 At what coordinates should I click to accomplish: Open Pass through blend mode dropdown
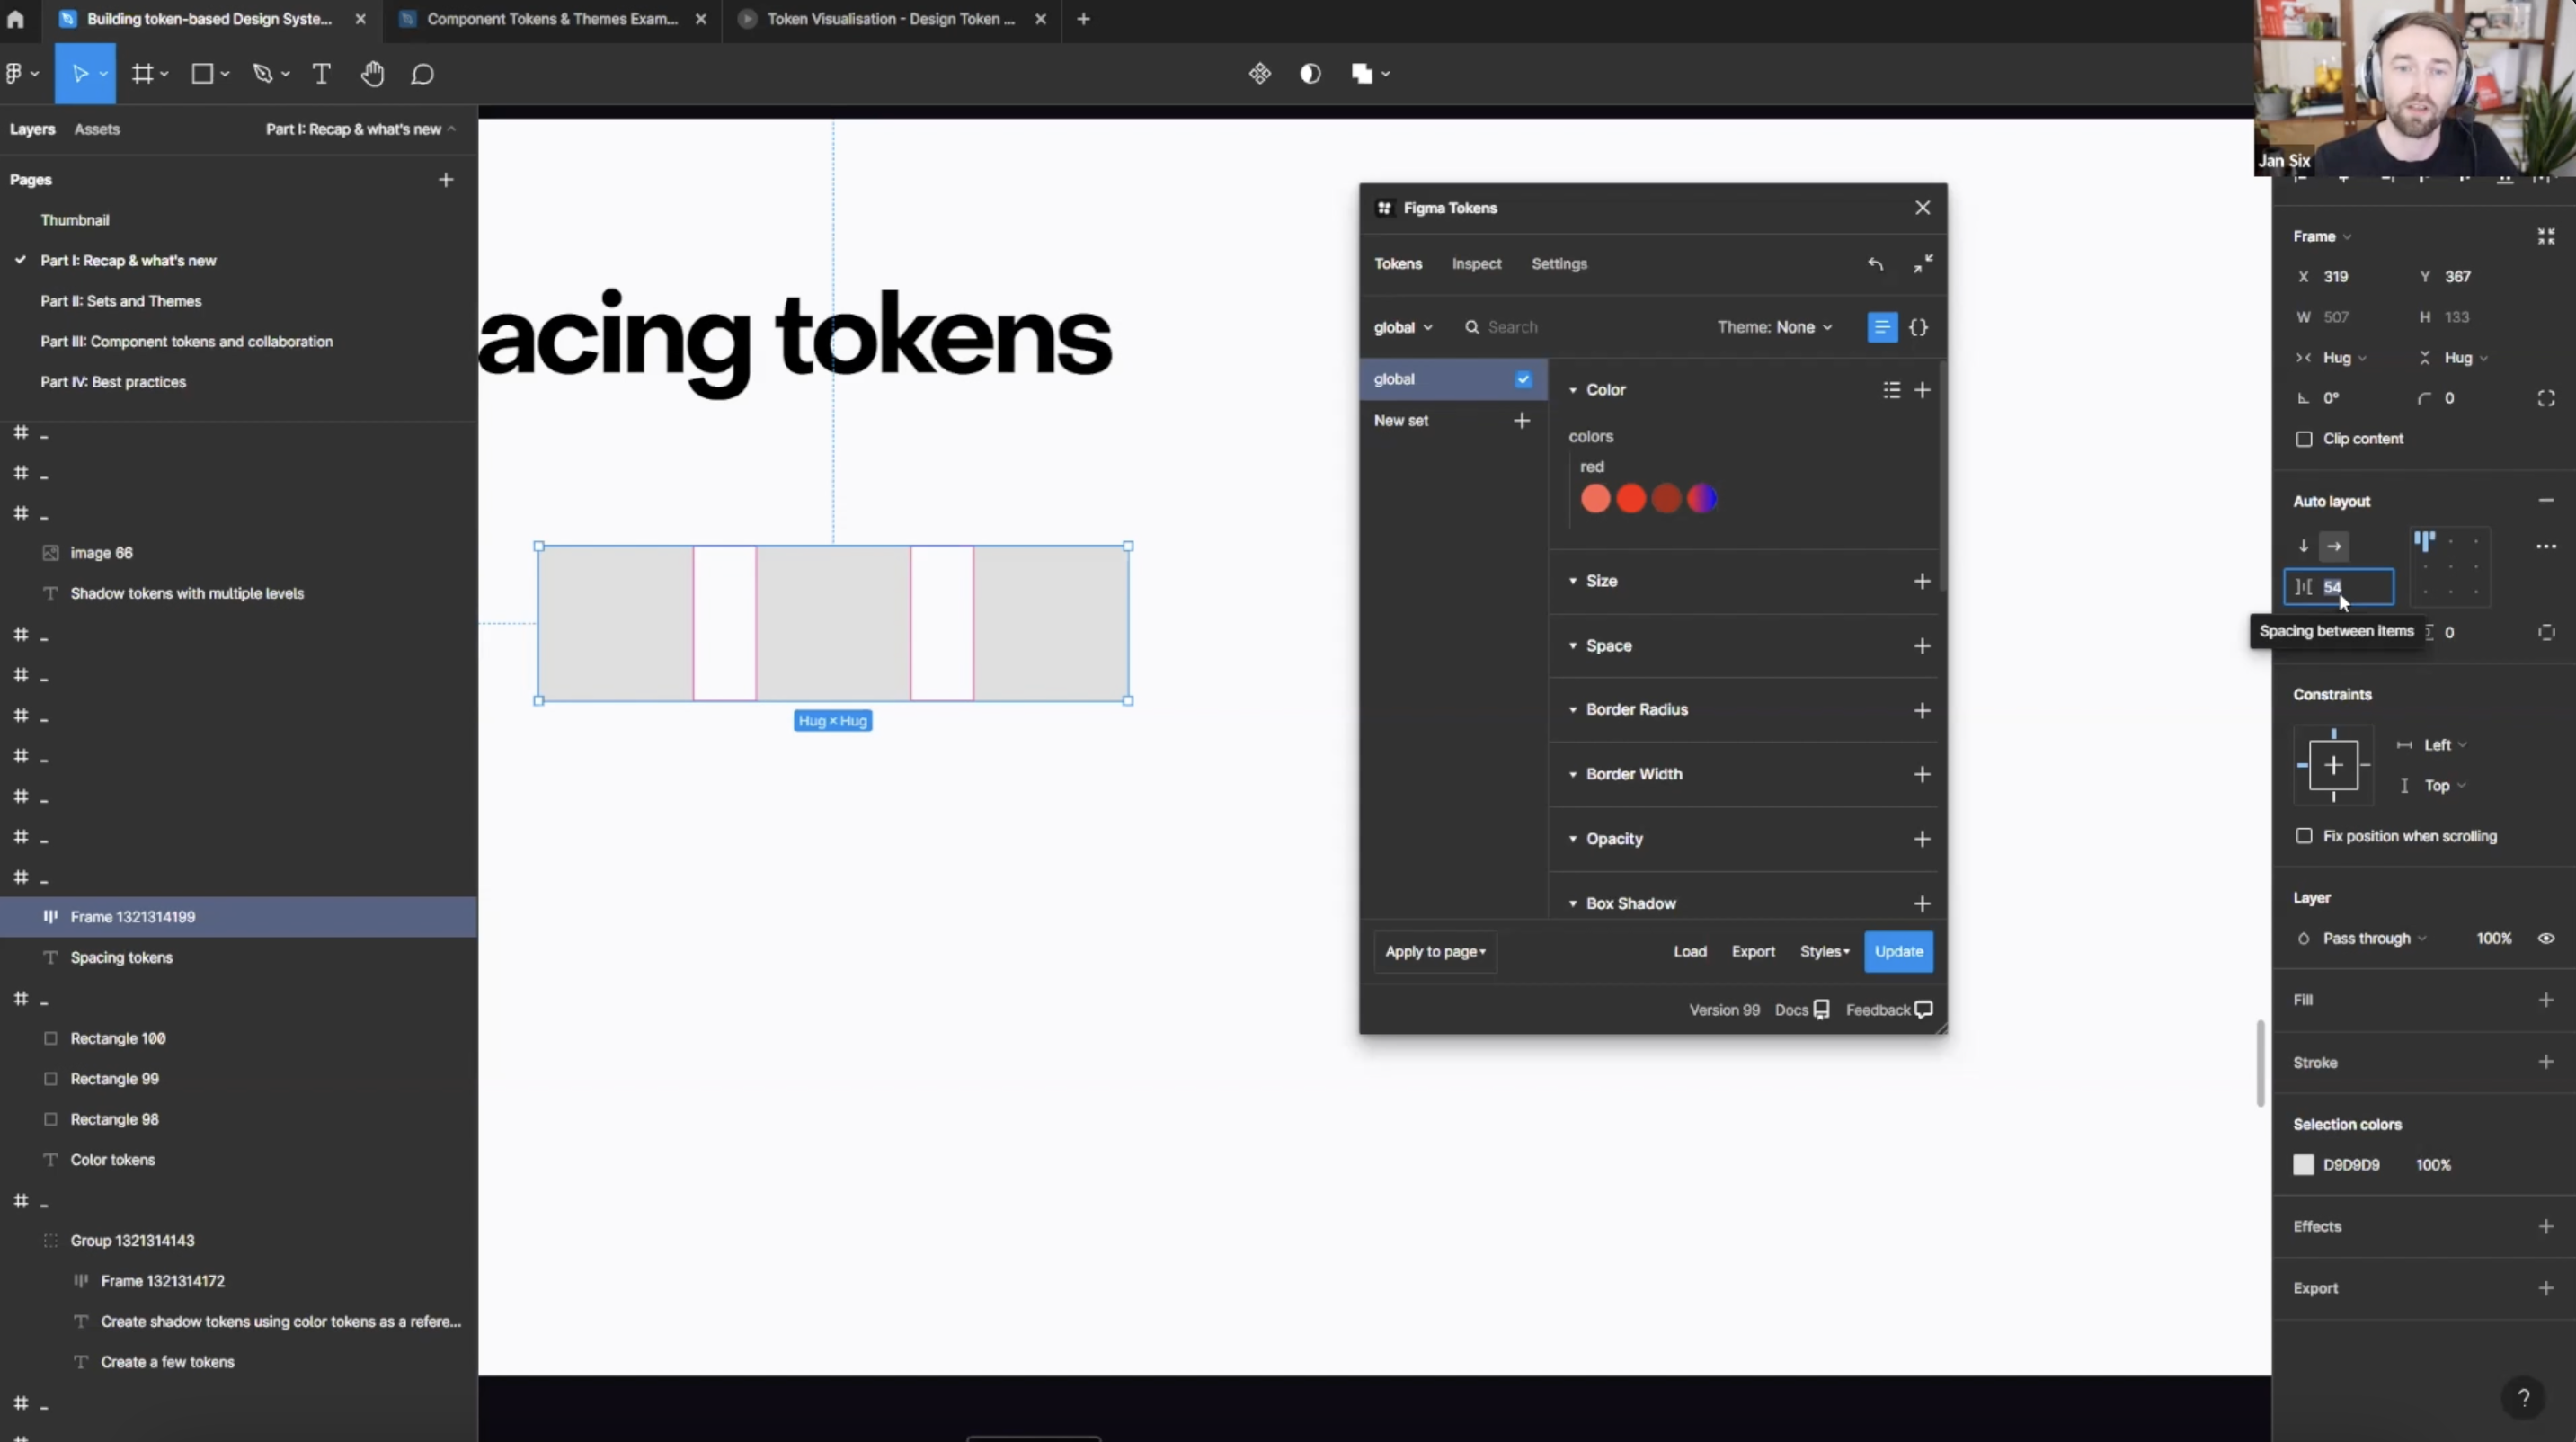coord(2374,938)
